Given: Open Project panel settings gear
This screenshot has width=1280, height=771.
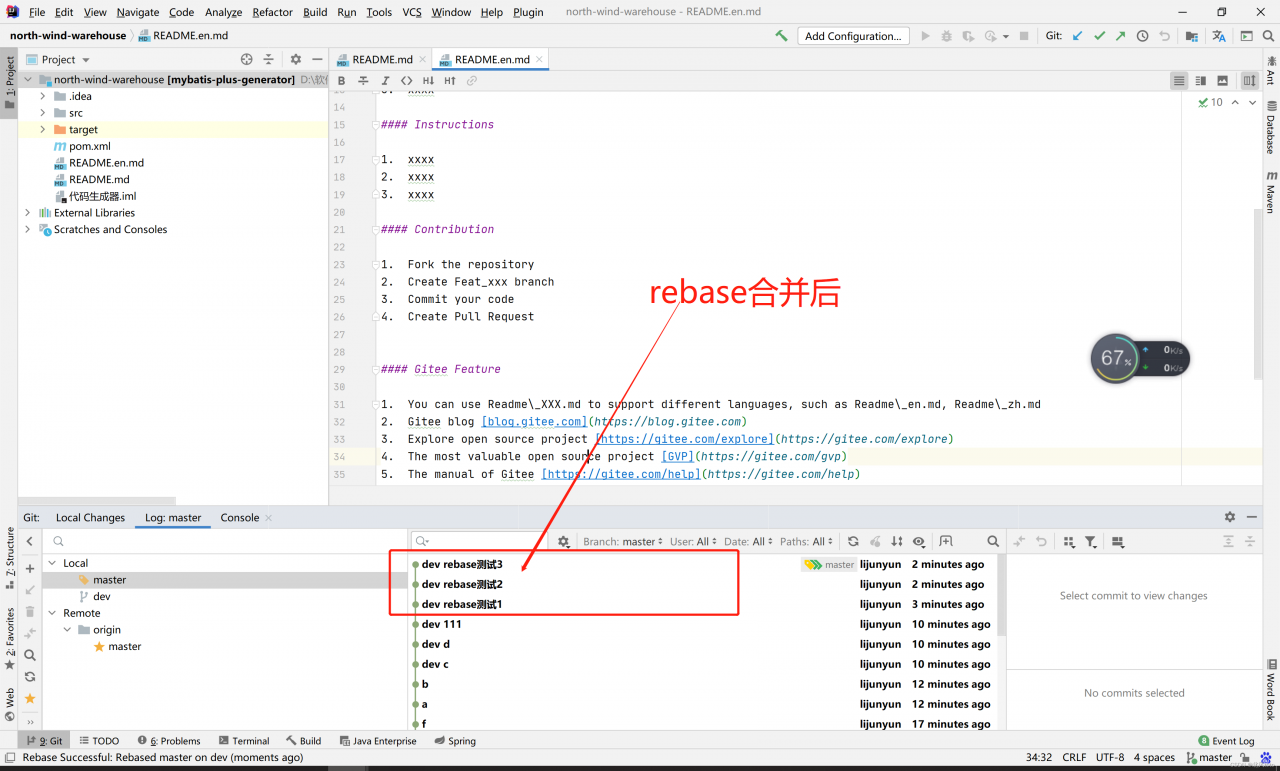Looking at the screenshot, I should point(295,60).
